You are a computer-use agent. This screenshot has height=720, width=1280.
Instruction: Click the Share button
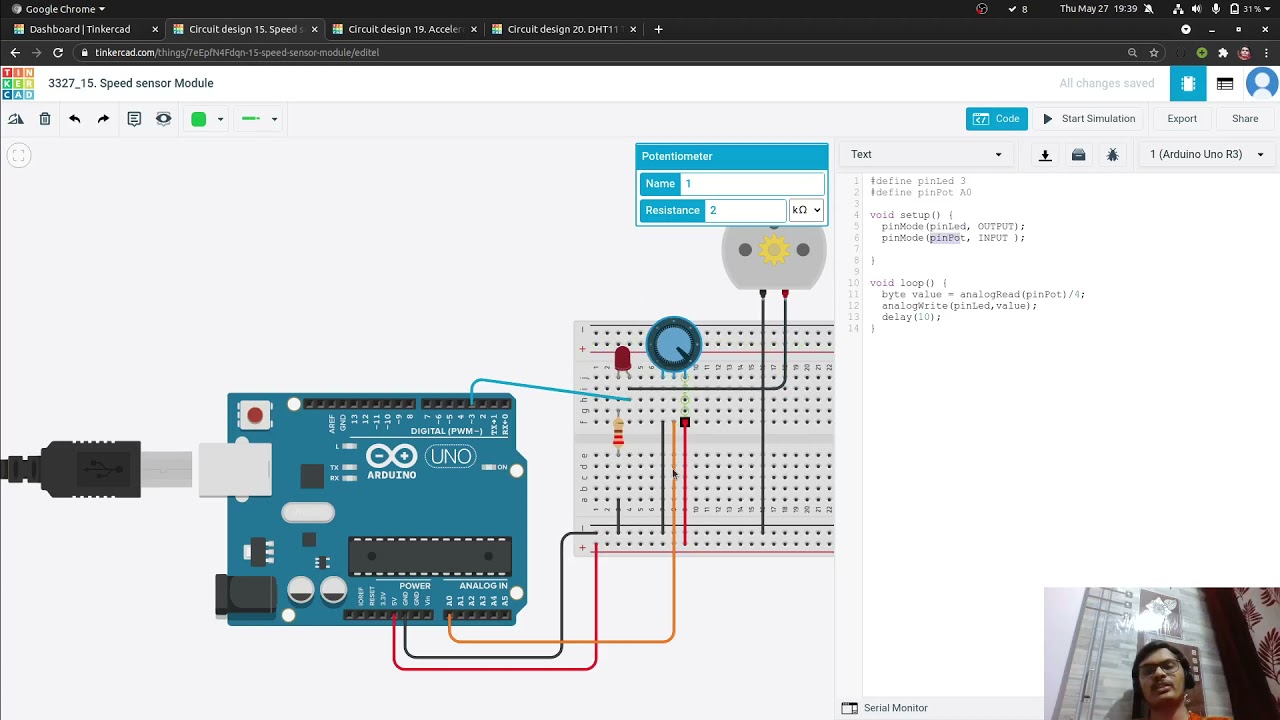pos(1245,119)
